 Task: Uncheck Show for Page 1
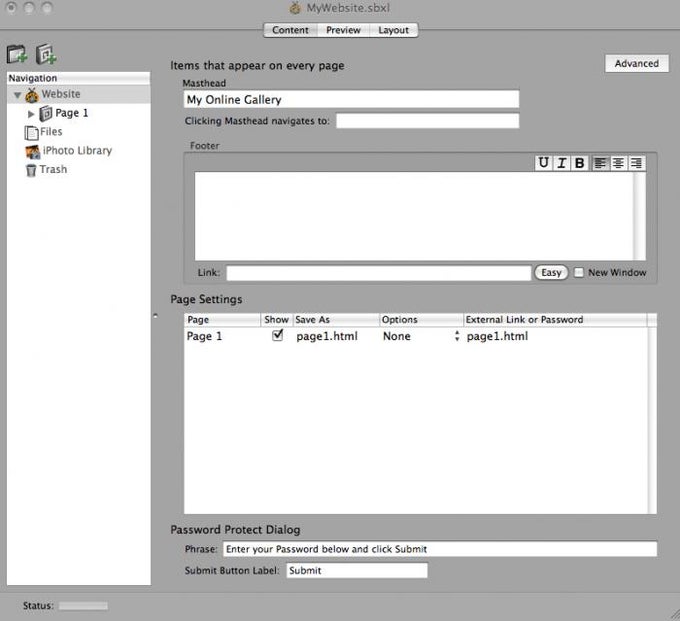[278, 335]
